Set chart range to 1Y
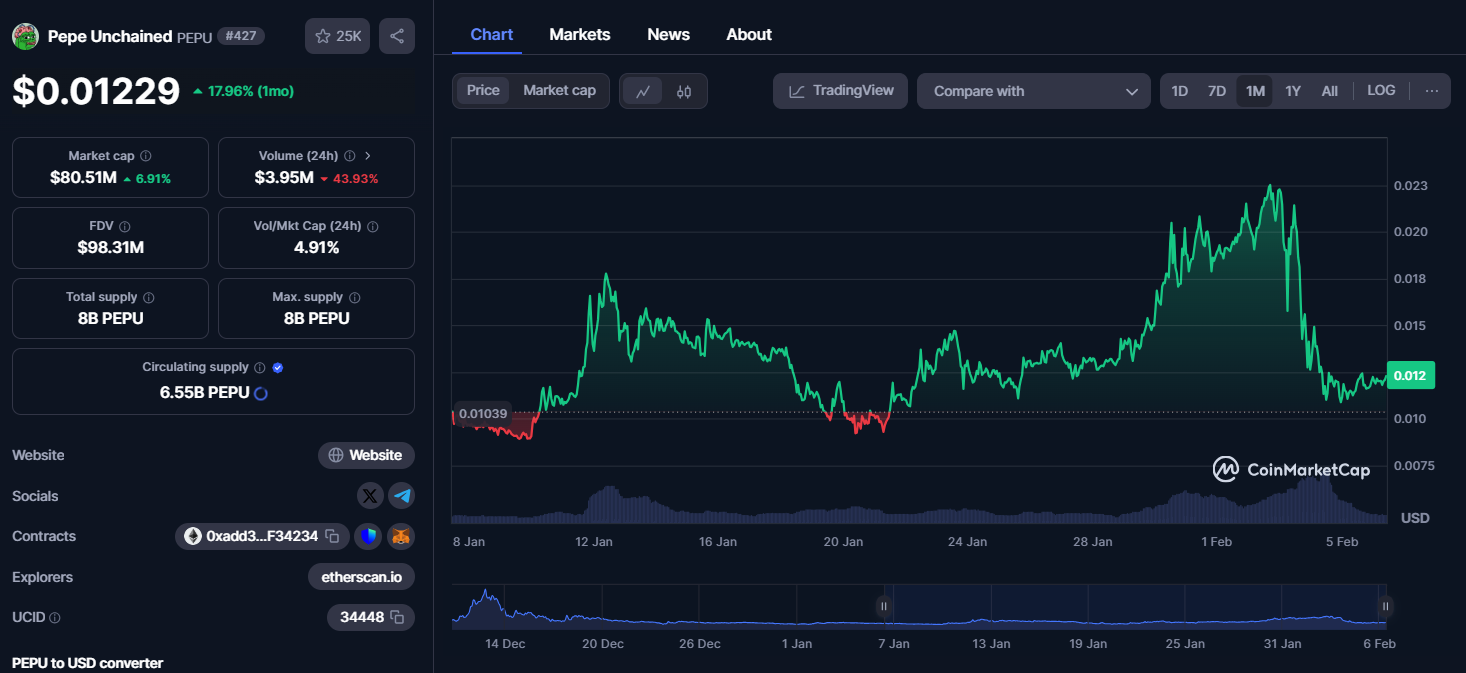1466x673 pixels. pos(1293,91)
